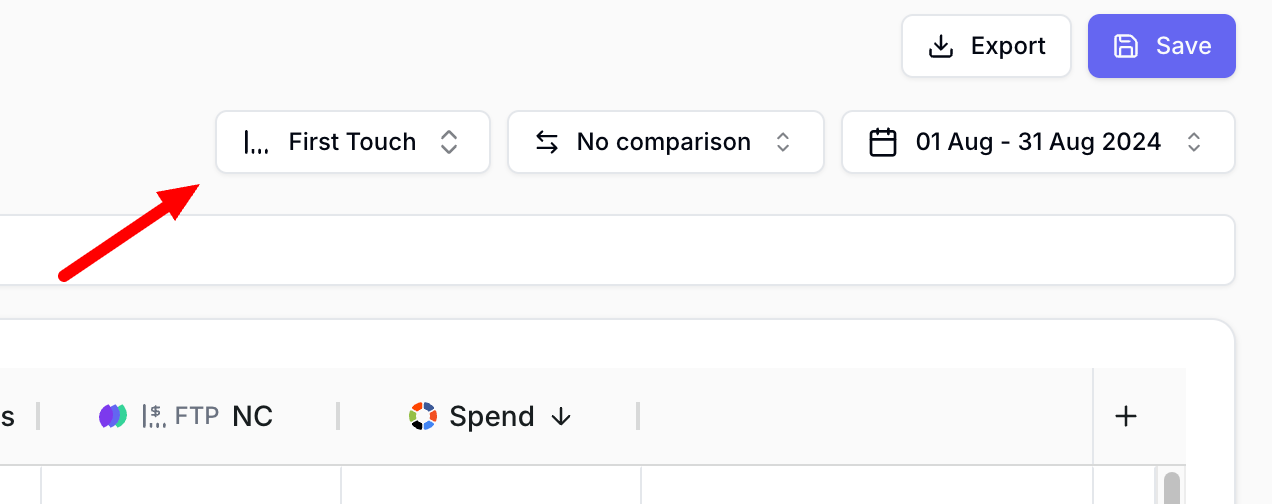Open the 01 Aug - 31 Aug 2024 date picker
The width and height of the screenshot is (1272, 504).
(x=1038, y=142)
